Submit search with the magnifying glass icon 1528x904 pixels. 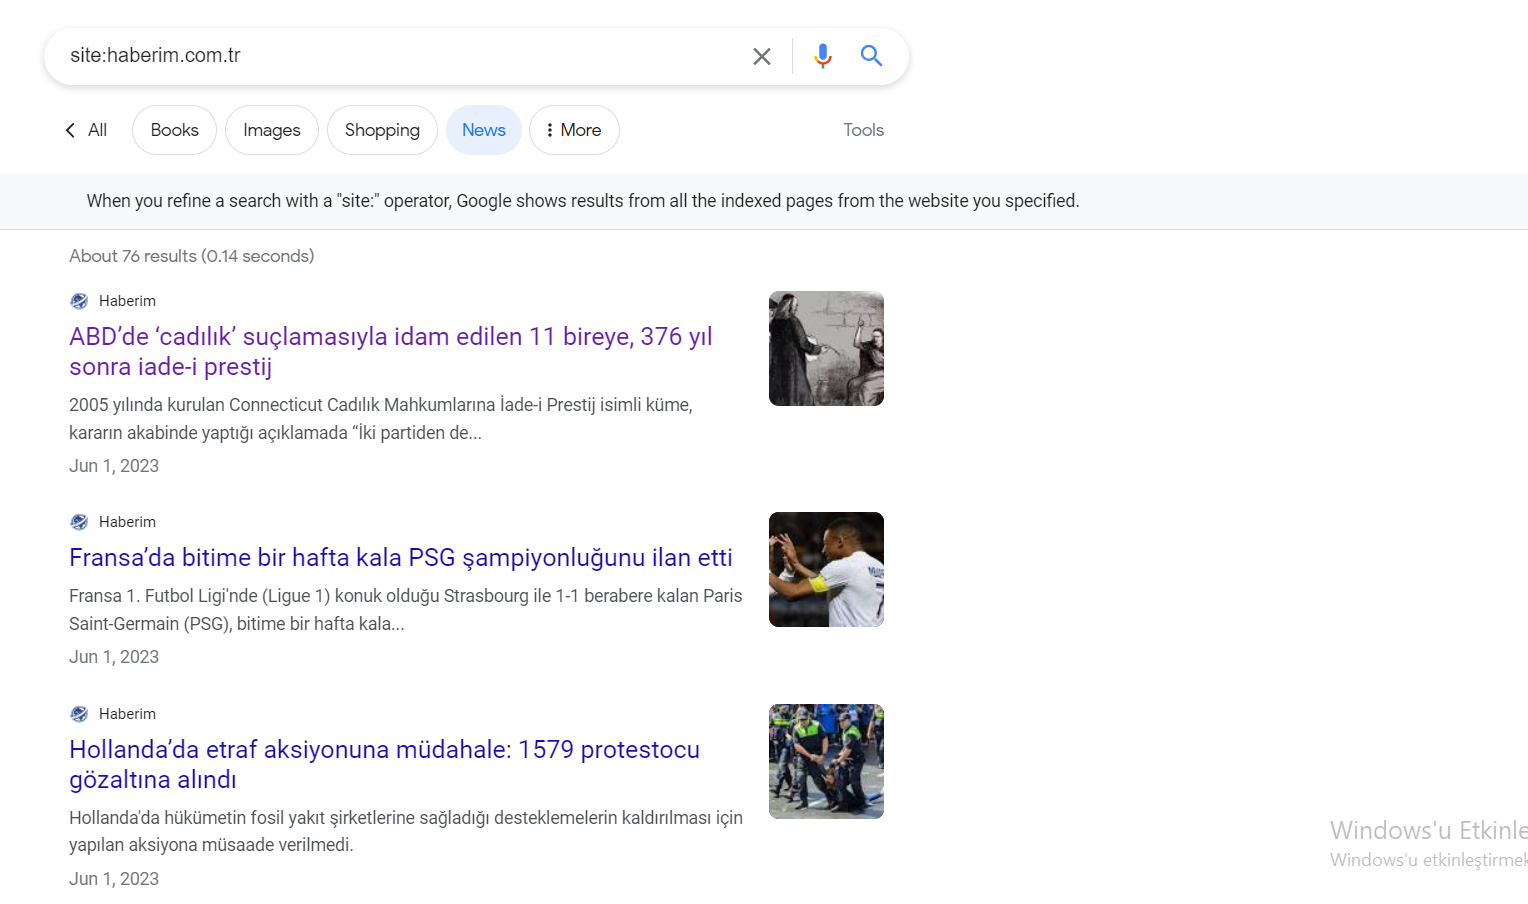pos(872,56)
